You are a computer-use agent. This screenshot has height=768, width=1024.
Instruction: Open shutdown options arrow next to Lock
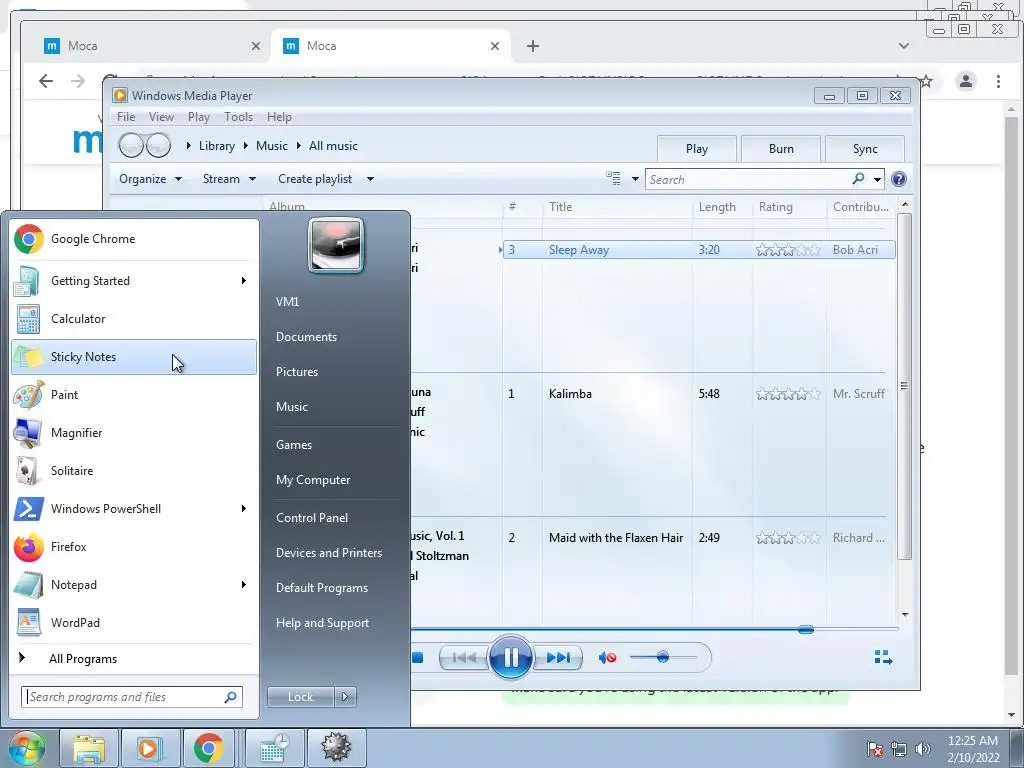(345, 697)
